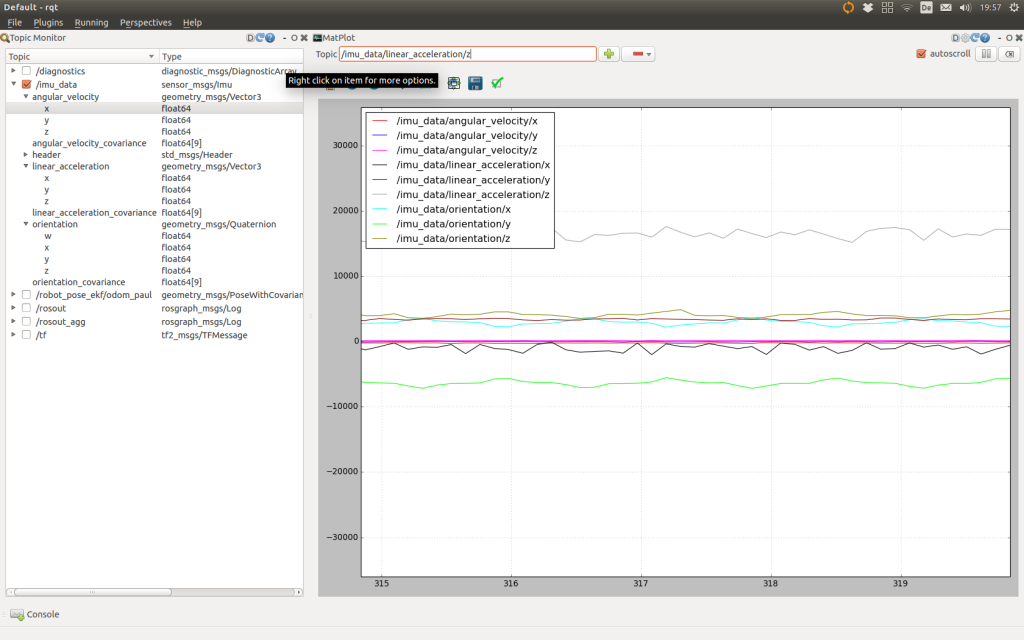Undock Topic Monitor with the O icon
The width and height of the screenshot is (1024, 640).
294,38
